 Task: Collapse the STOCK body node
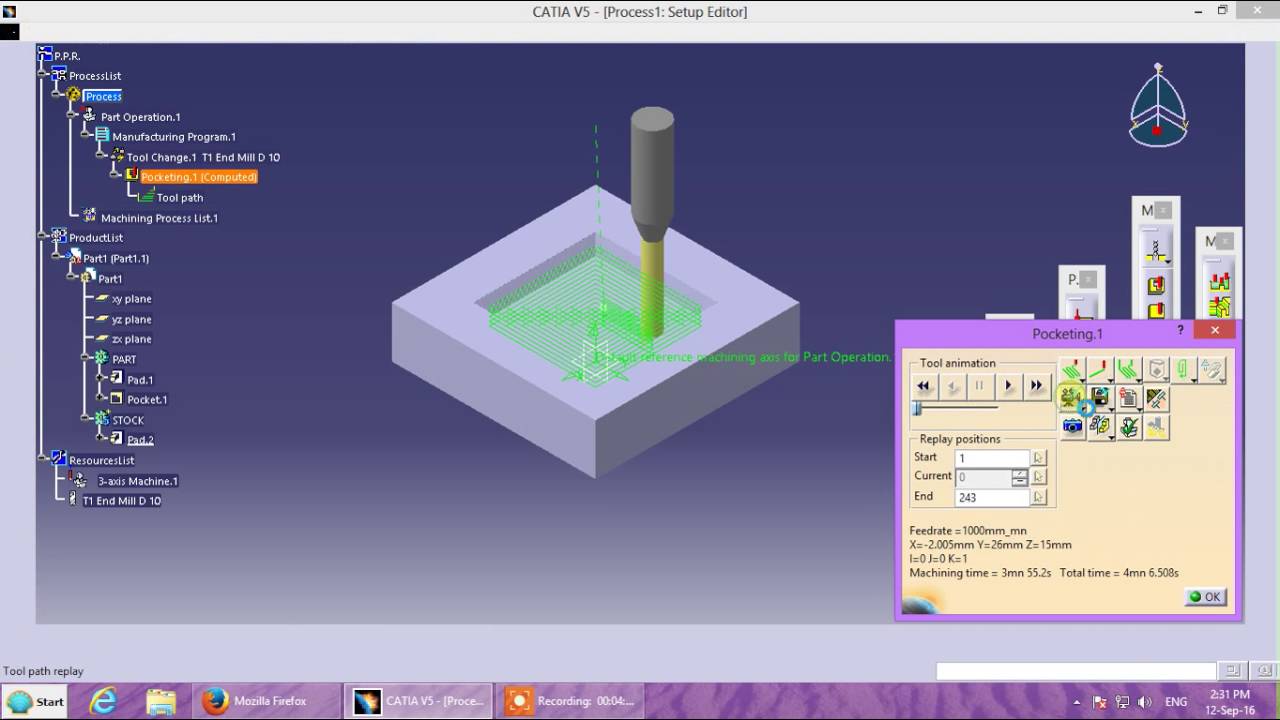pyautogui.click(x=86, y=419)
